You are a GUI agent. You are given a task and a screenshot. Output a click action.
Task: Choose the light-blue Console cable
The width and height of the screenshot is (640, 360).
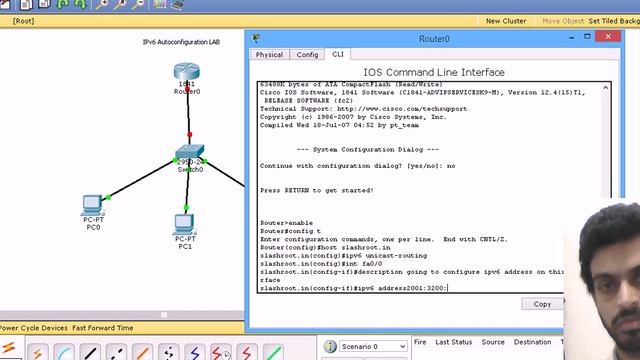pyautogui.click(x=64, y=352)
